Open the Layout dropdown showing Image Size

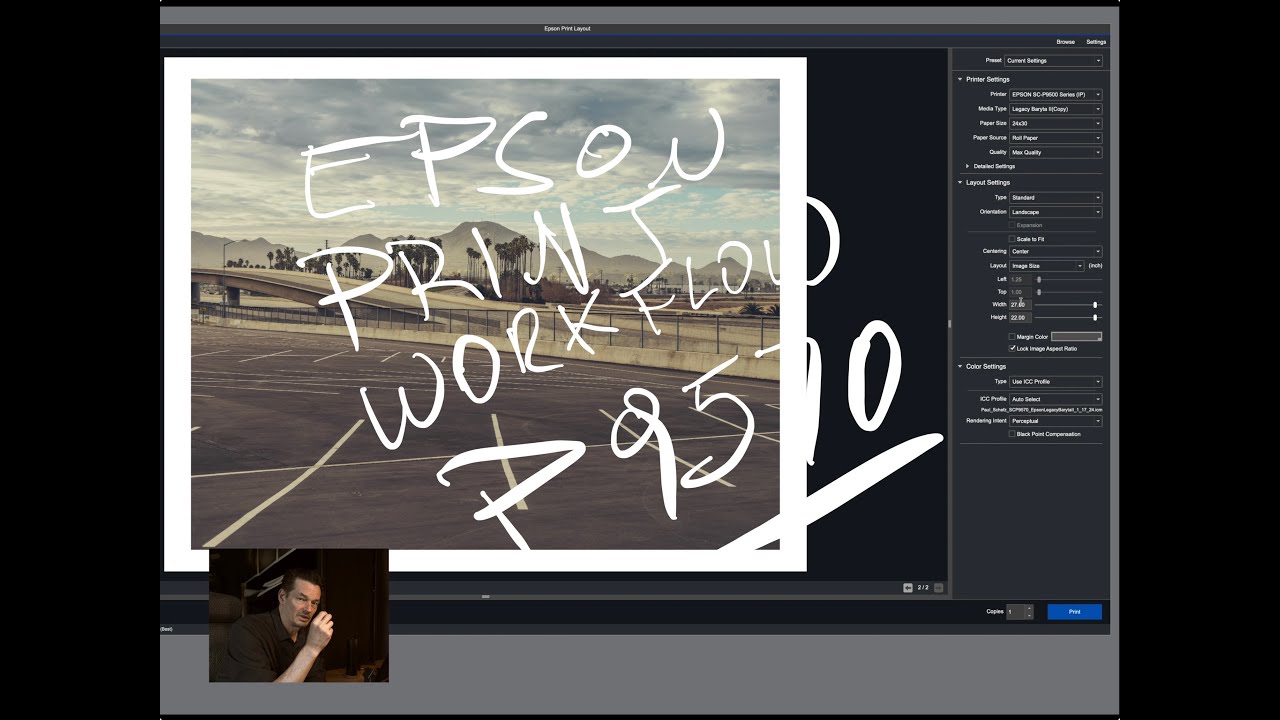(x=1047, y=266)
